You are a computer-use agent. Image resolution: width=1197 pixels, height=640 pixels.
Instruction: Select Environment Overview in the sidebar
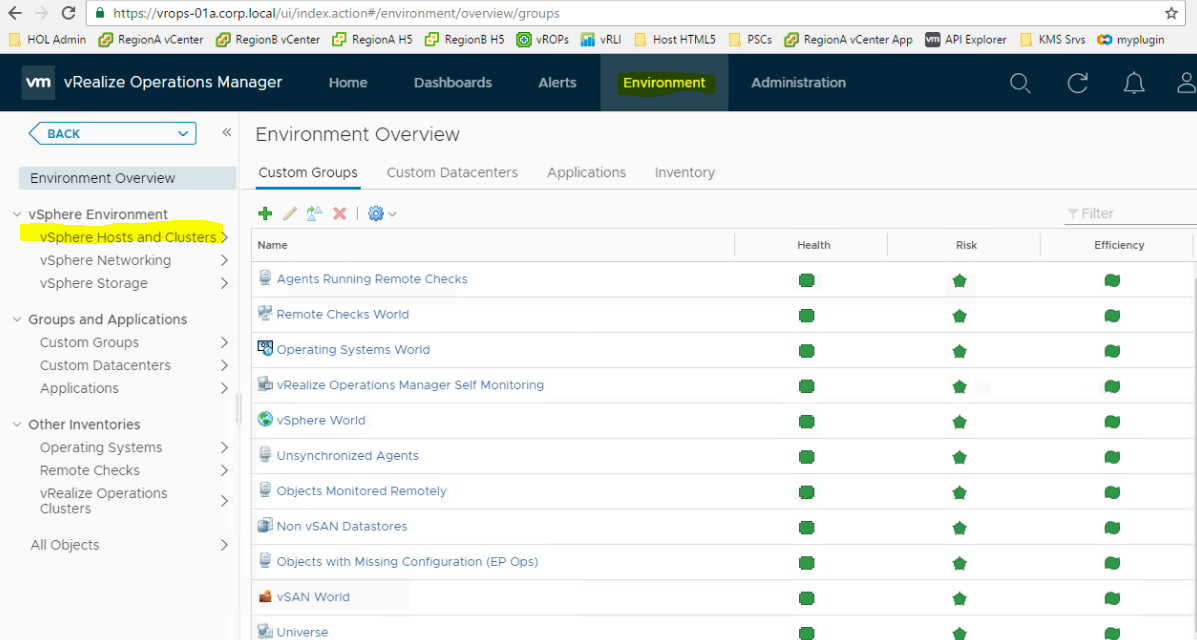pos(127,178)
